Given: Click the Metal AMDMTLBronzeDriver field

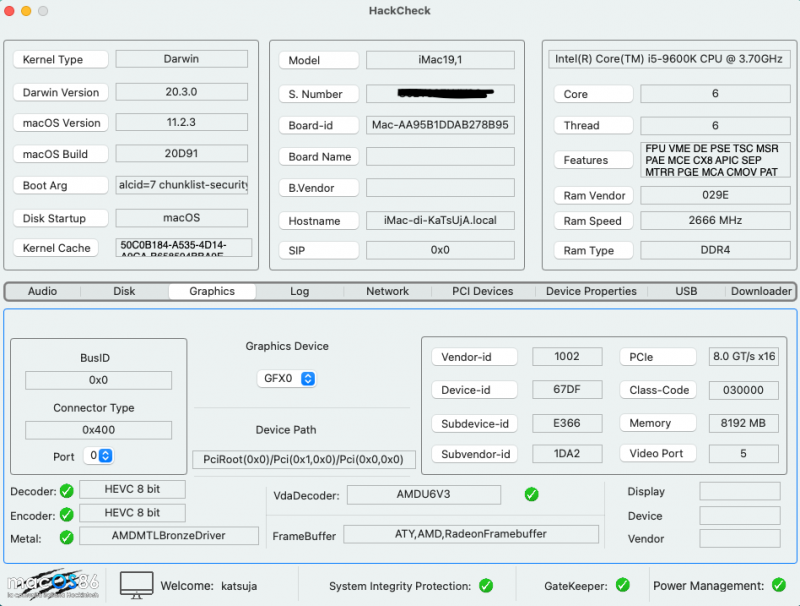Looking at the screenshot, I should tap(169, 536).
